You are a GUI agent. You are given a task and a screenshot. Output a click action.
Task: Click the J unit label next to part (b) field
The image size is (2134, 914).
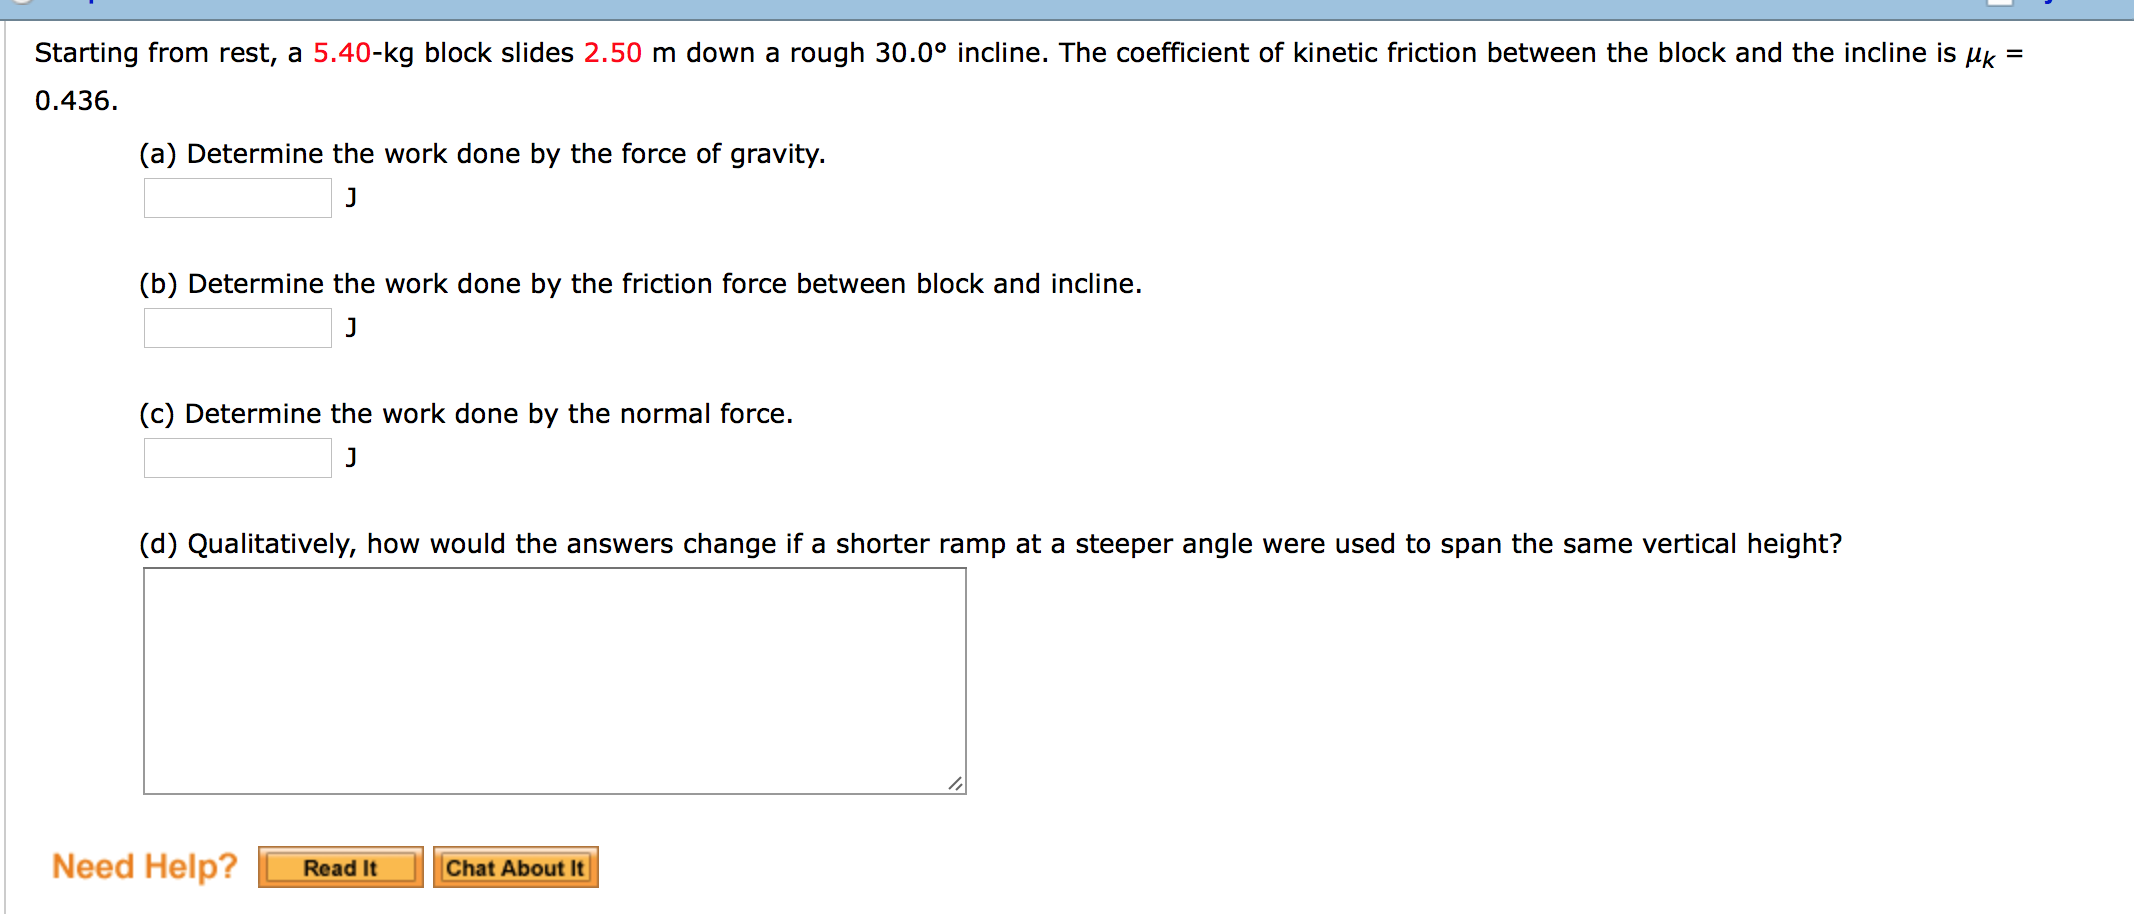click(350, 327)
